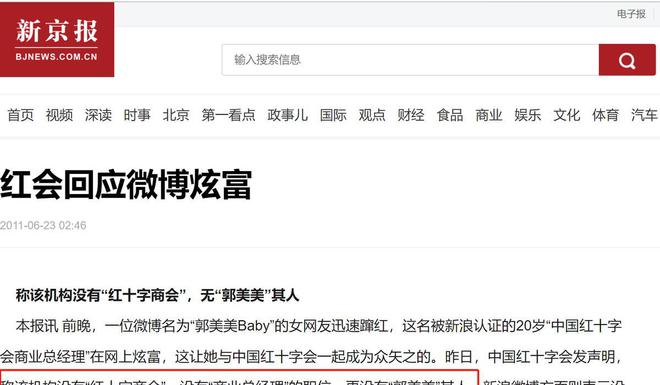Open the 财经 finance section
The image size is (660, 385).
[x=411, y=114]
